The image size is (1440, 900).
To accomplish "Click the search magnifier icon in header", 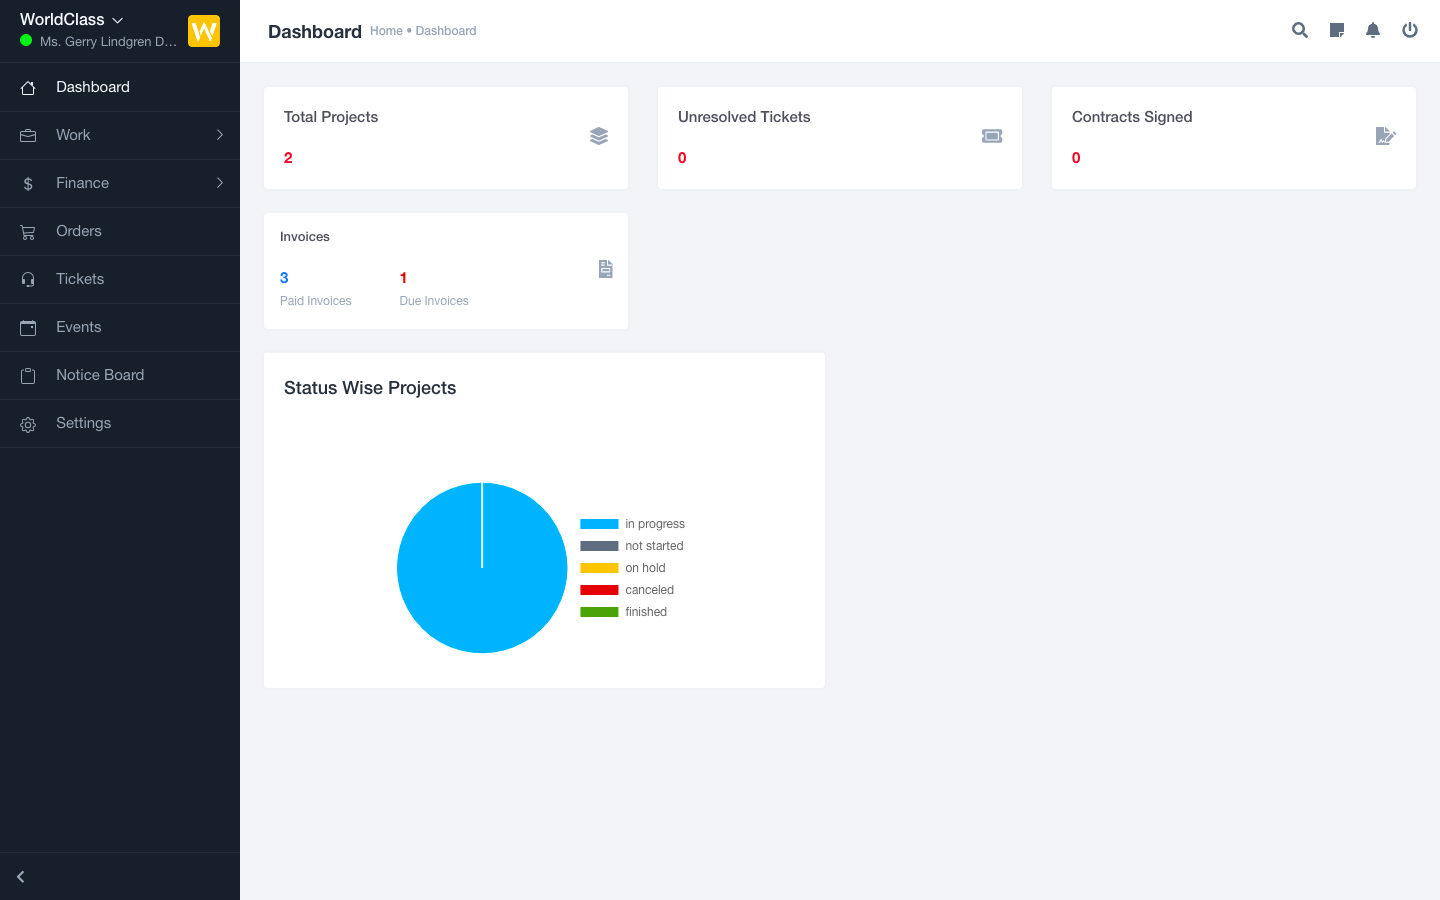I will pyautogui.click(x=1300, y=30).
